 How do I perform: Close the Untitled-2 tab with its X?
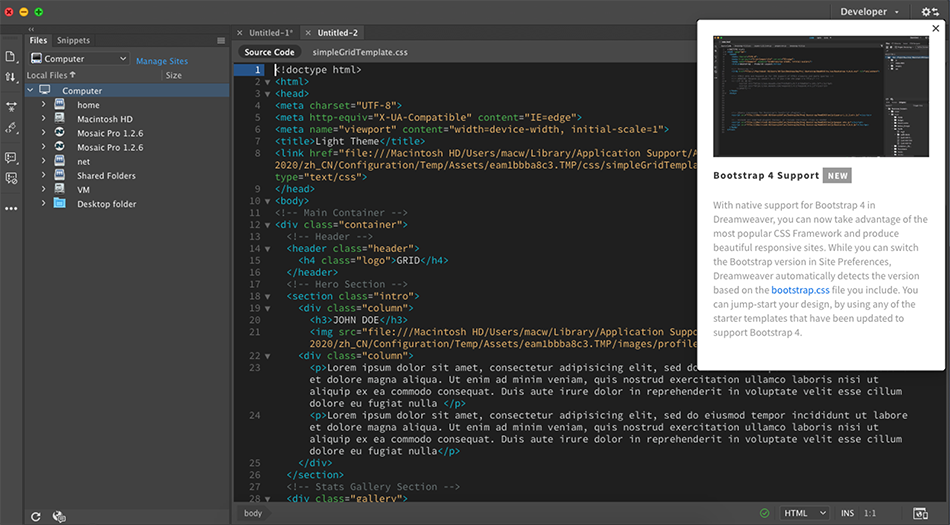tap(308, 33)
